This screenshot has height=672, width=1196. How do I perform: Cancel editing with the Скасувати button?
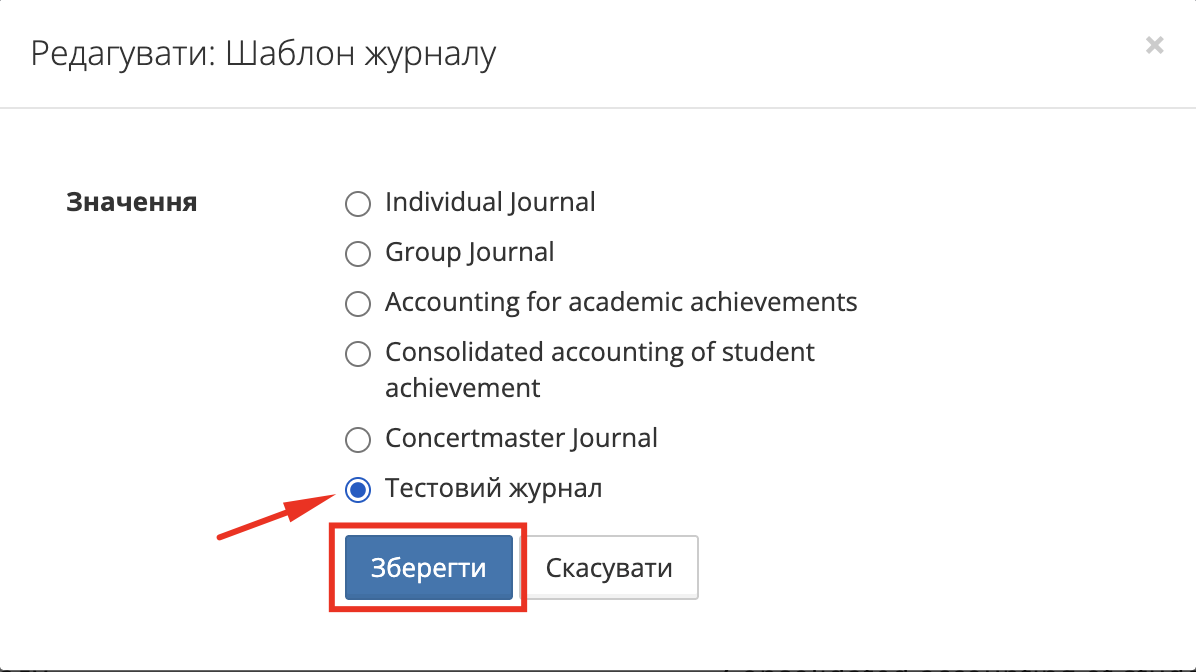[609, 568]
